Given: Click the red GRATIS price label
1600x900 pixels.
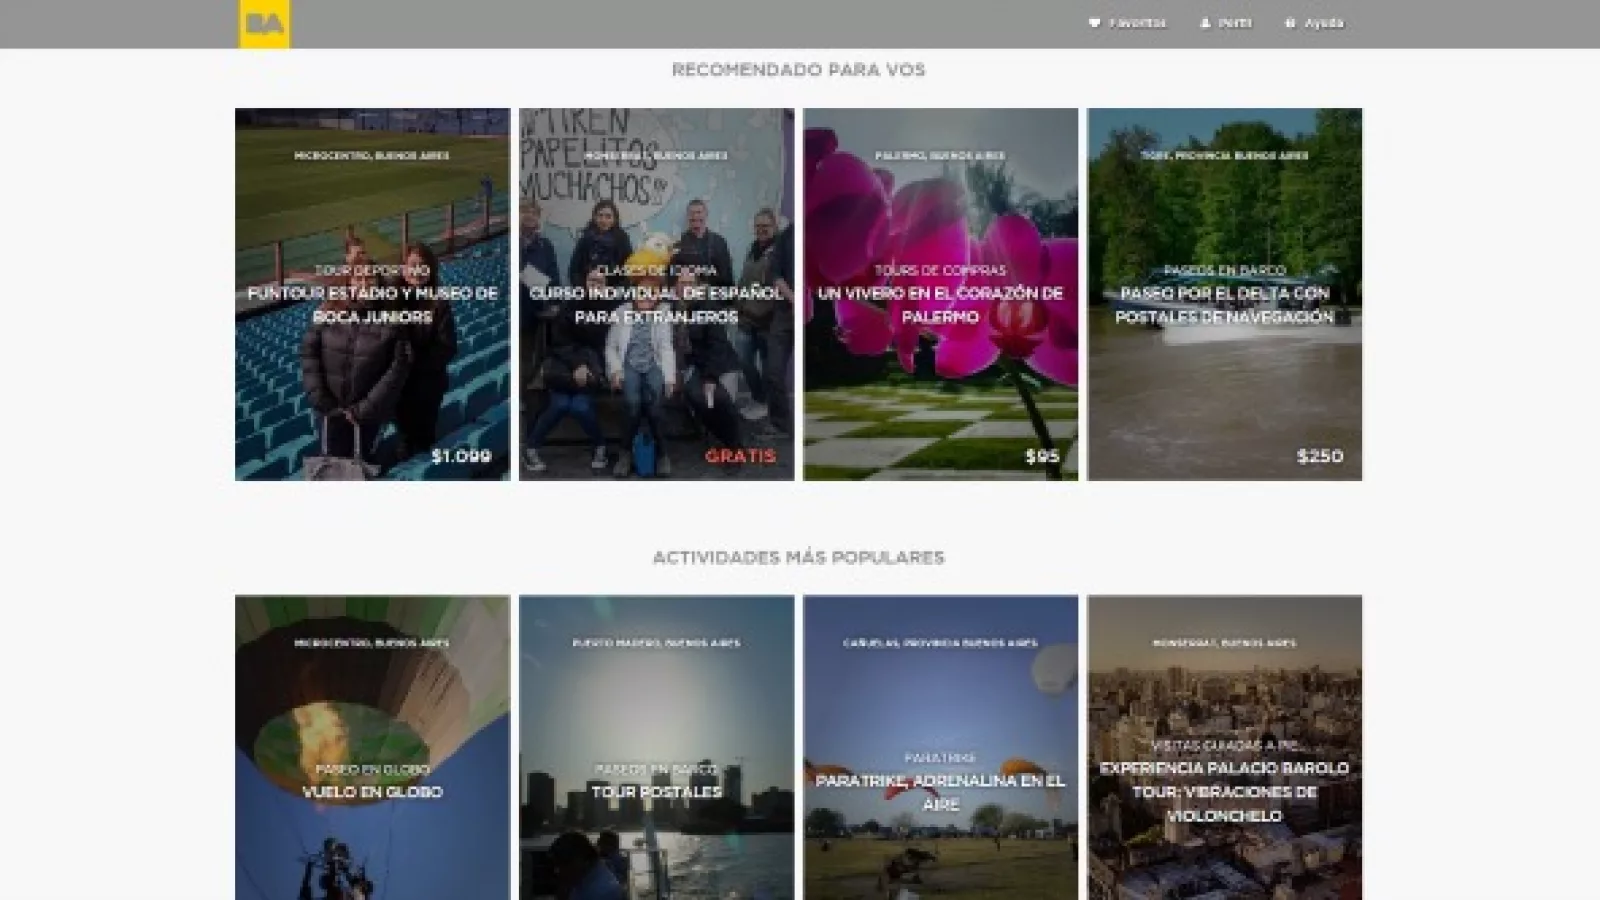Looking at the screenshot, I should click(740, 456).
